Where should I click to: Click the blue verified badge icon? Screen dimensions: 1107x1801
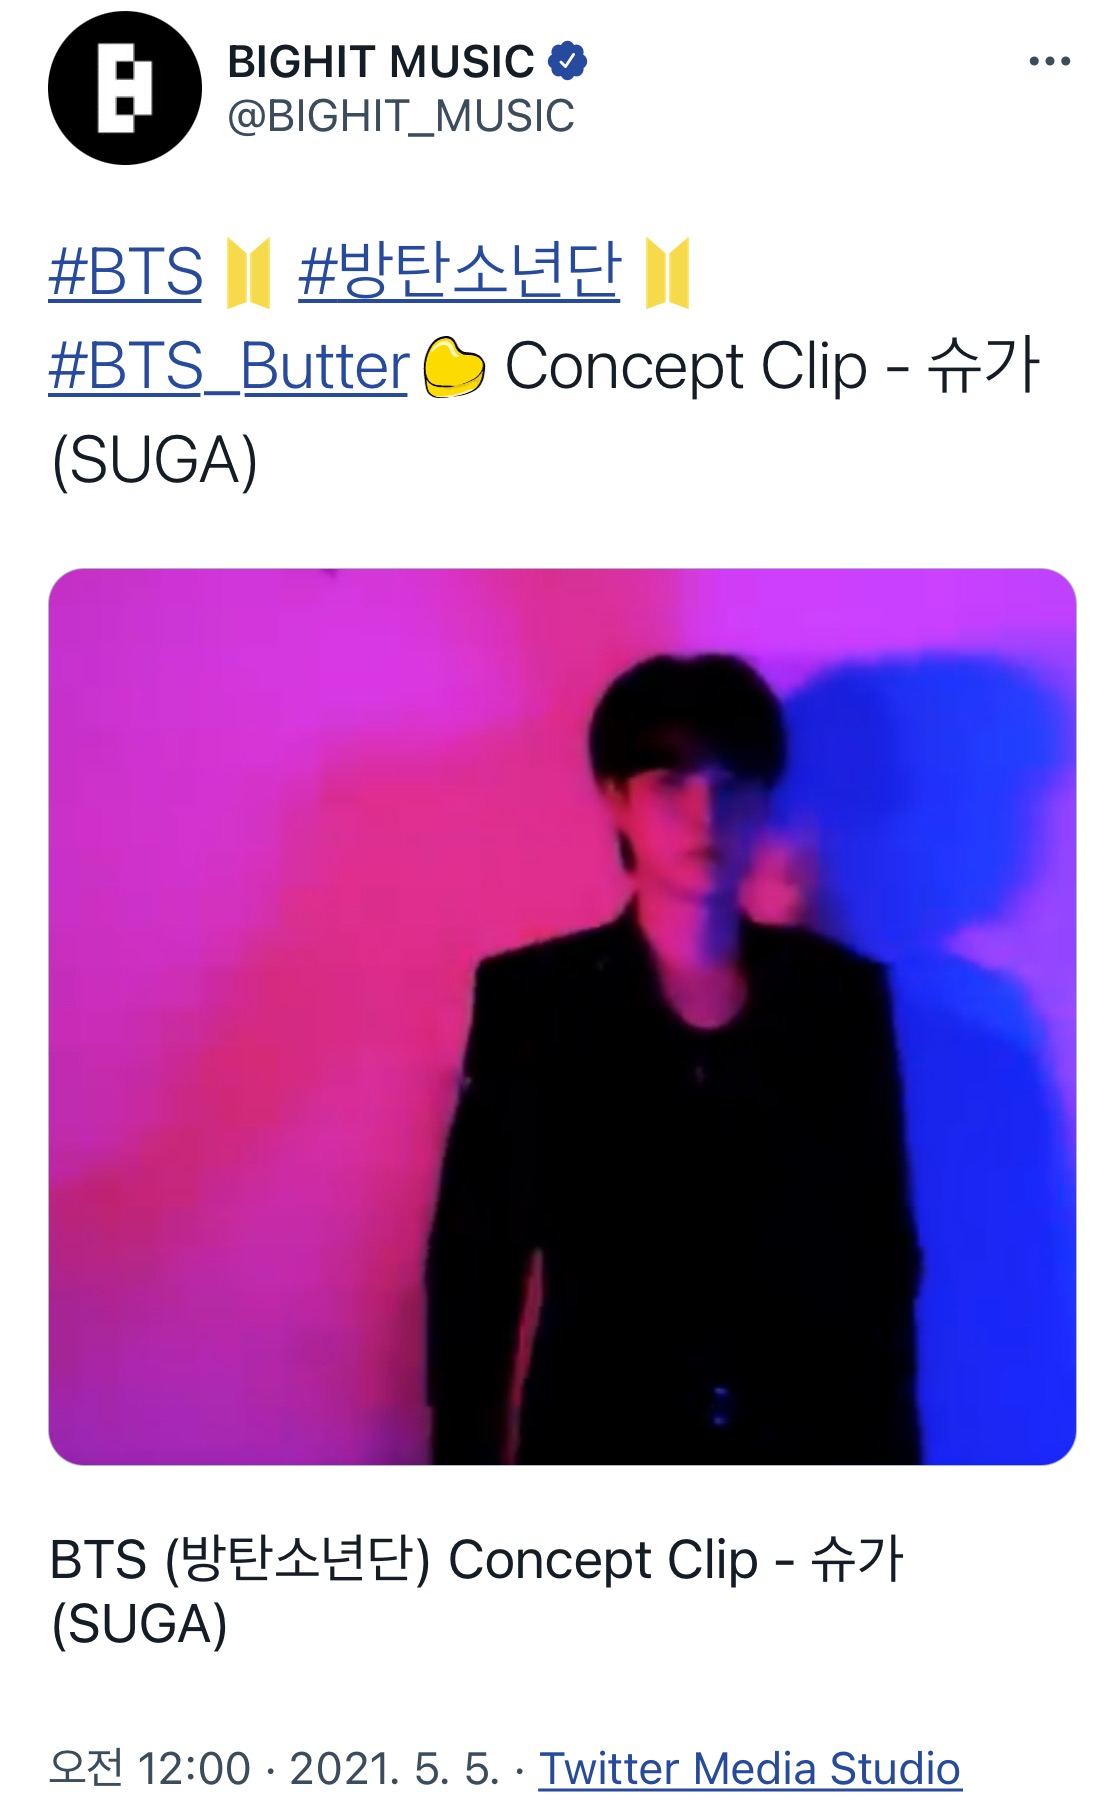567,61
